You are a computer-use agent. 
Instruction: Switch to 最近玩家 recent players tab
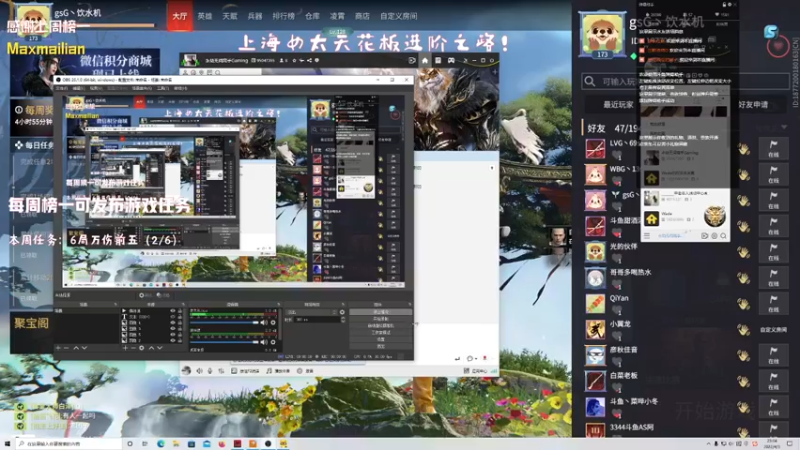coord(618,105)
